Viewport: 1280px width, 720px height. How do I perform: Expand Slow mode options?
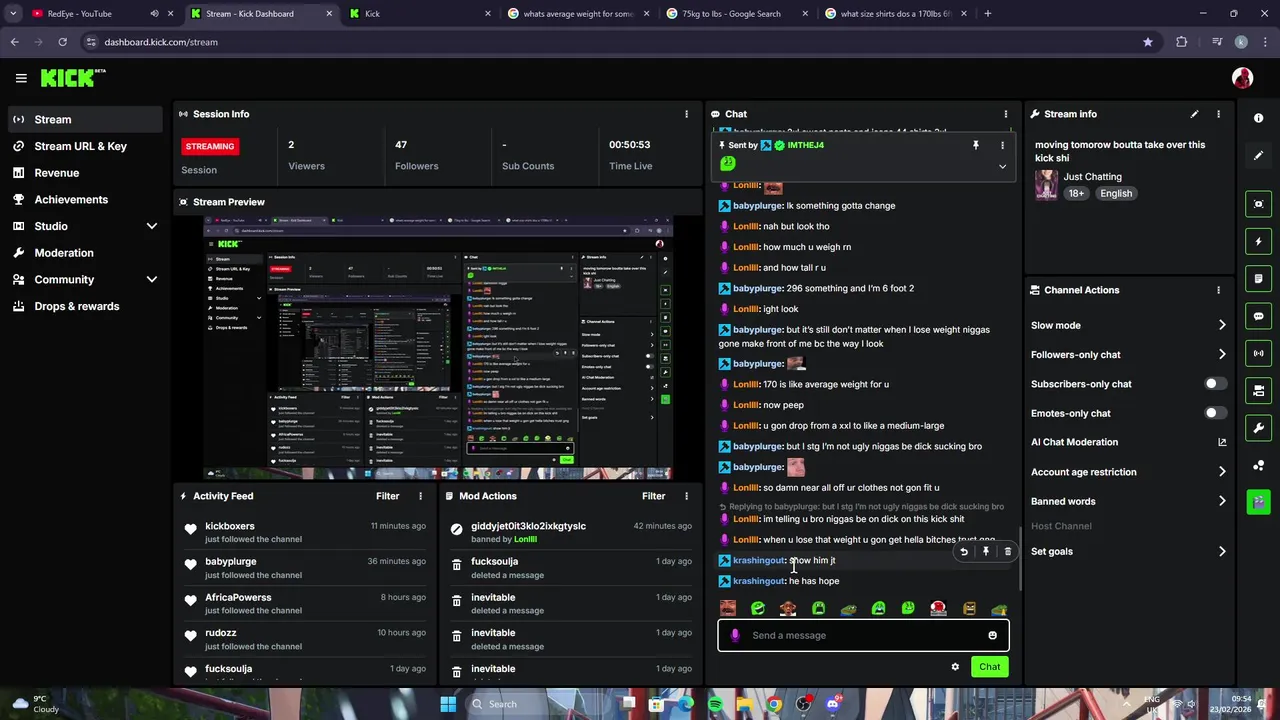coord(1221,325)
